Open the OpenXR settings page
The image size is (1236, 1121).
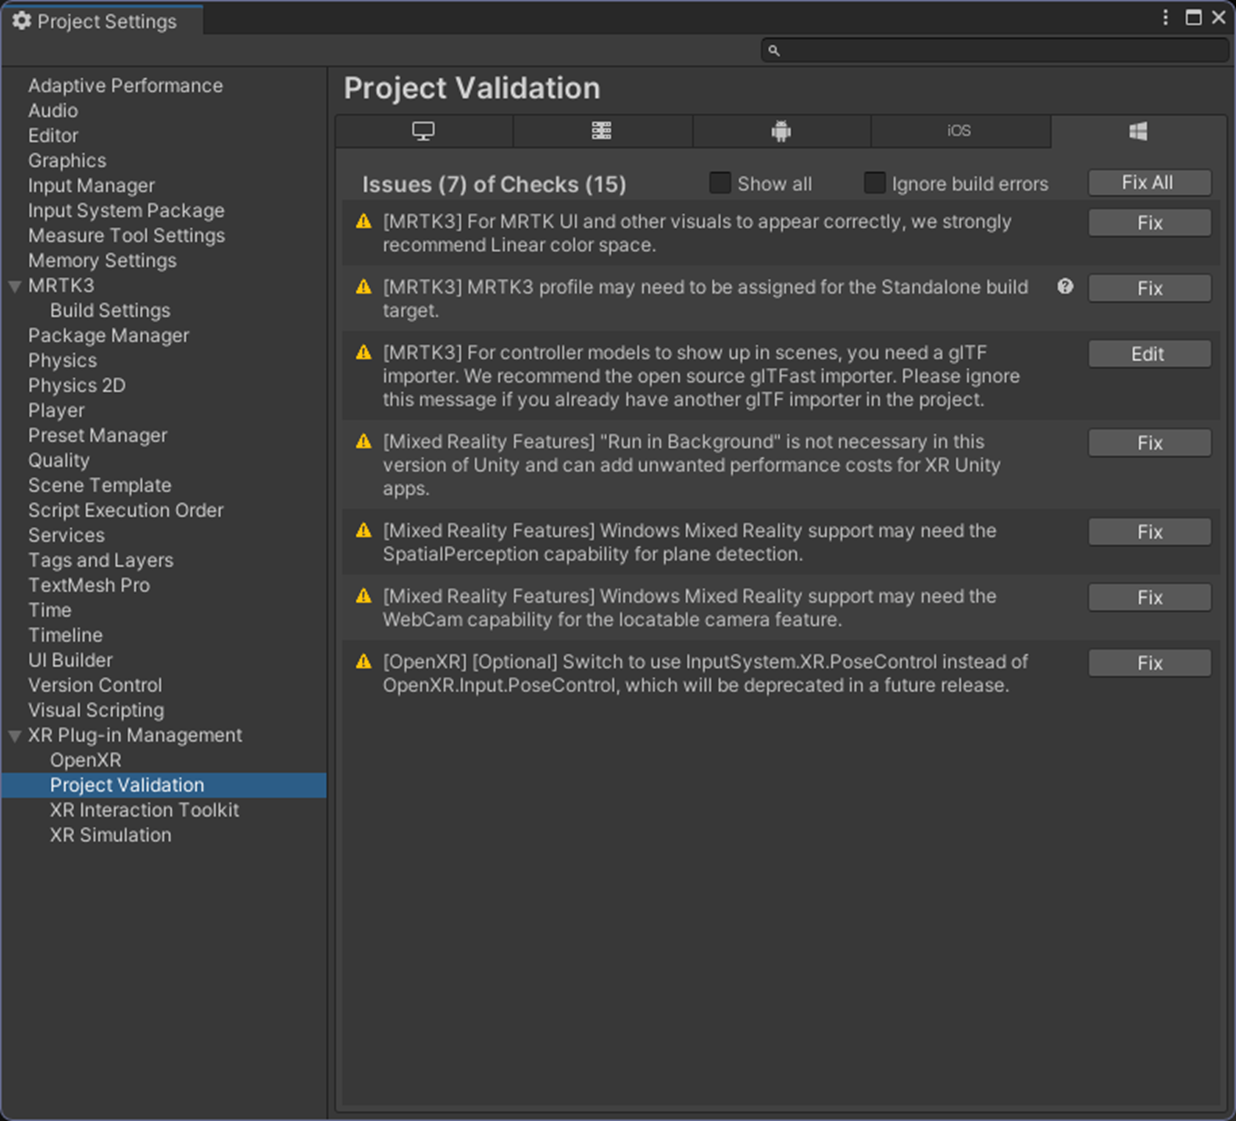point(86,760)
